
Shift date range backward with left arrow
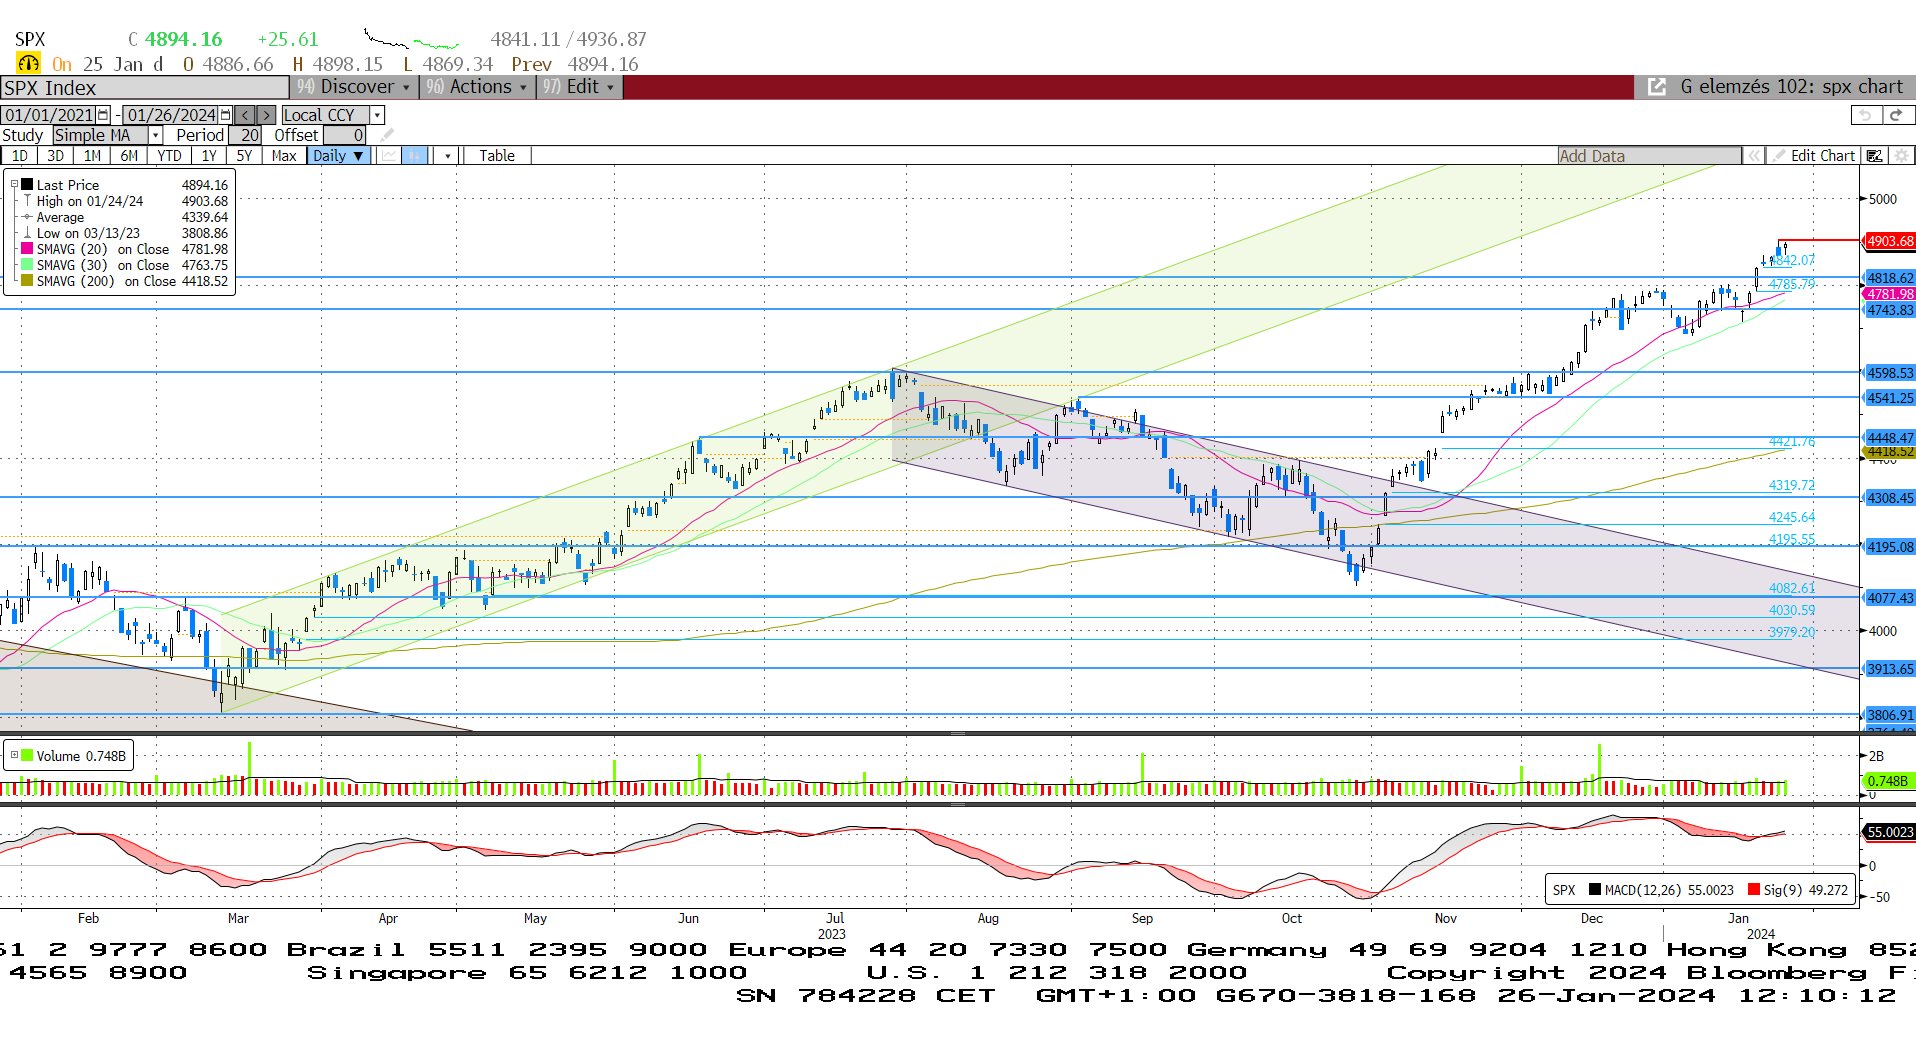(245, 115)
